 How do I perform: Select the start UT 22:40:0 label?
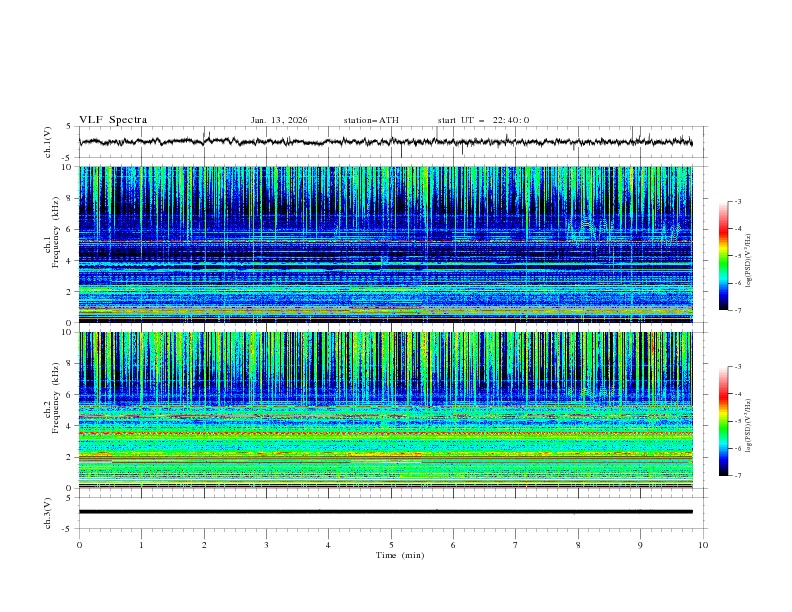(483, 120)
